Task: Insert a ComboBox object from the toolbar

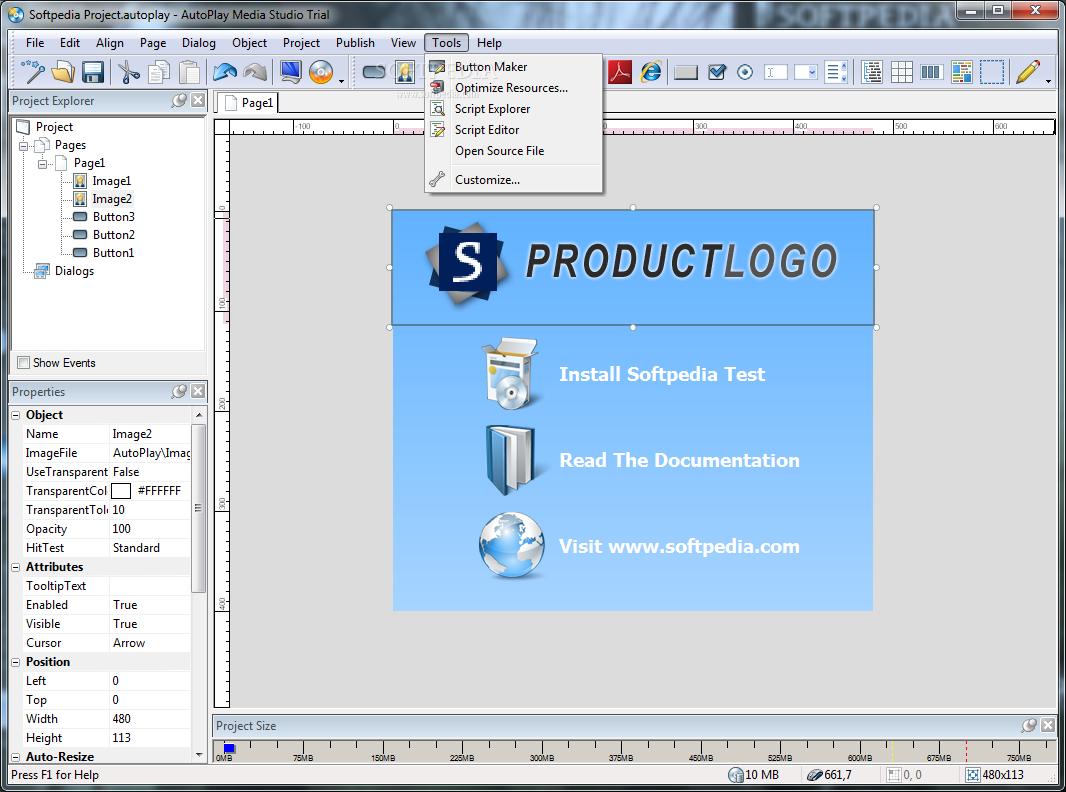Action: pyautogui.click(x=806, y=72)
